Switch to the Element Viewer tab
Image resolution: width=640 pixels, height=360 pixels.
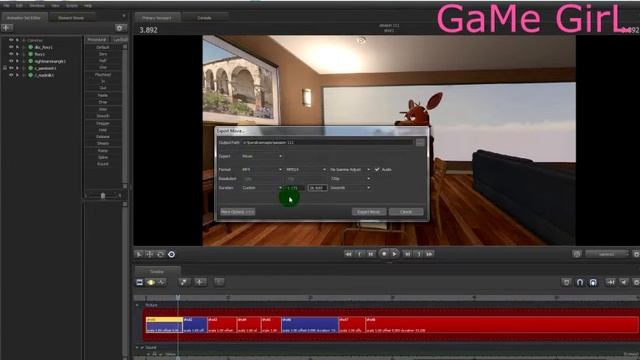(x=71, y=18)
